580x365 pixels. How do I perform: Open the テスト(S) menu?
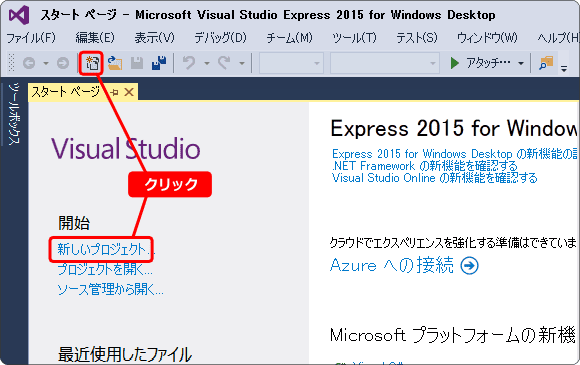(417, 37)
